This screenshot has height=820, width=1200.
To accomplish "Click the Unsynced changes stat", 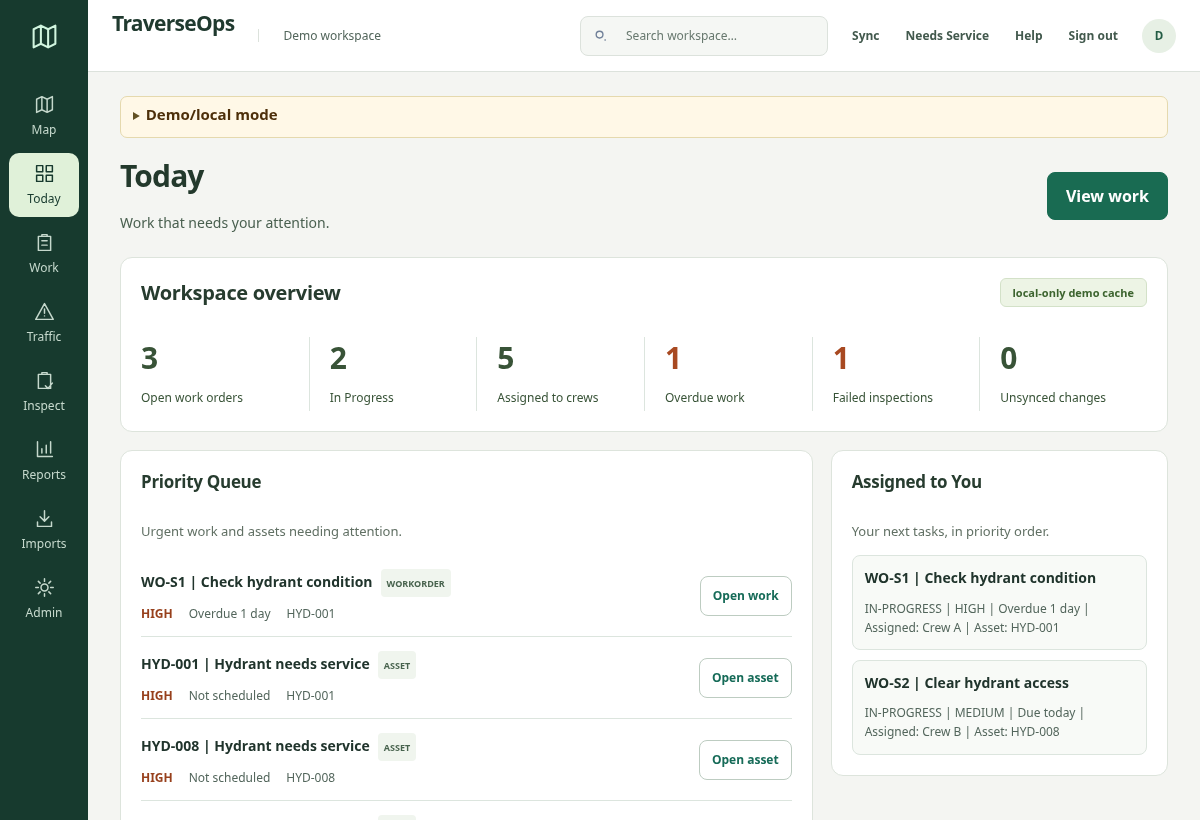I will (1063, 374).
